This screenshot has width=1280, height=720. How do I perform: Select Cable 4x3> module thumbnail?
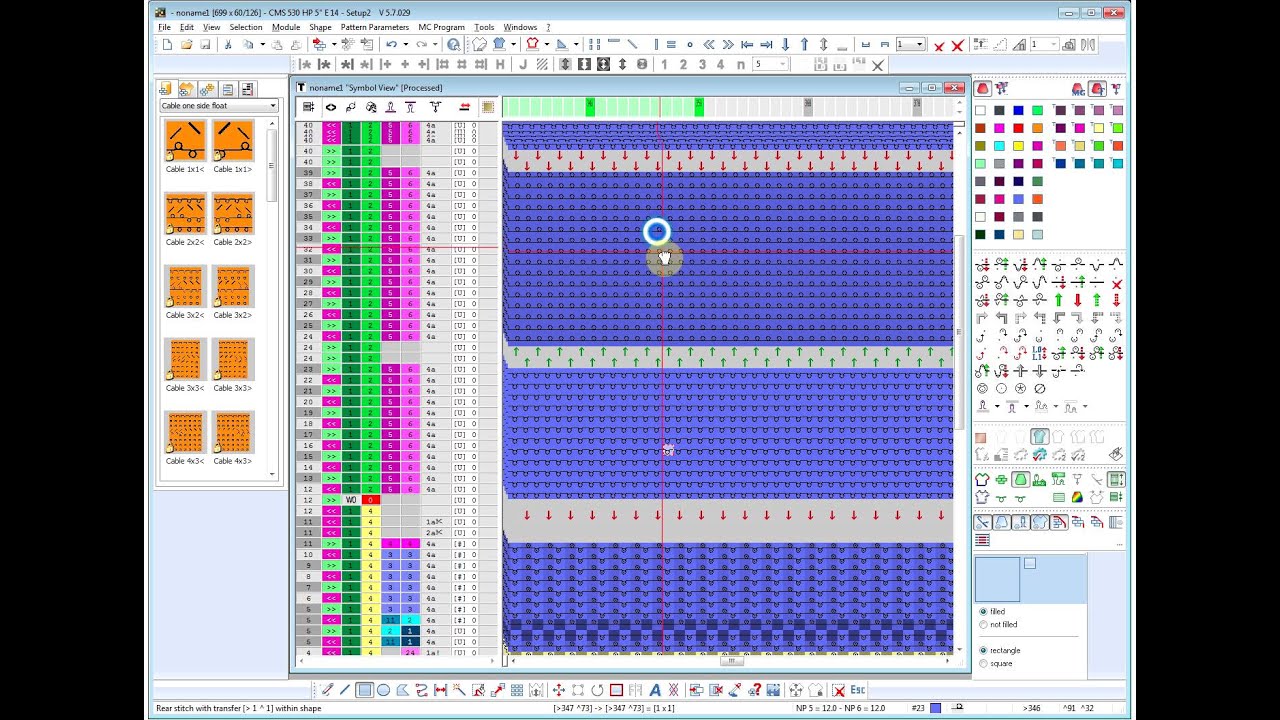[233, 433]
